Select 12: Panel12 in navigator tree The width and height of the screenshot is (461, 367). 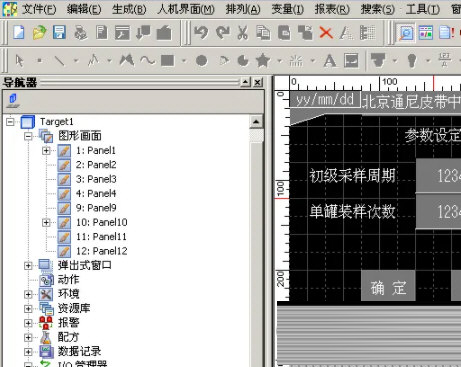(x=101, y=251)
